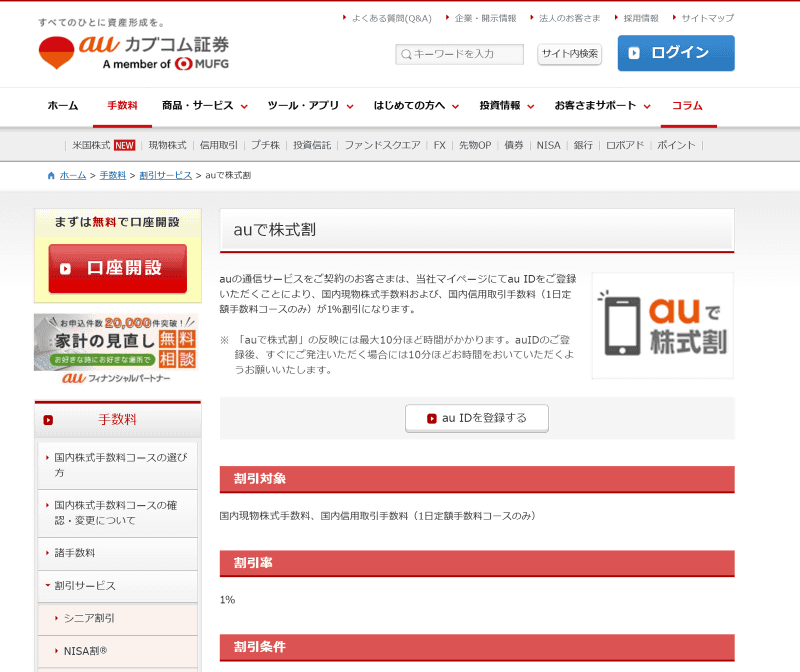
Task: Click the keyword search input field
Action: (x=460, y=55)
